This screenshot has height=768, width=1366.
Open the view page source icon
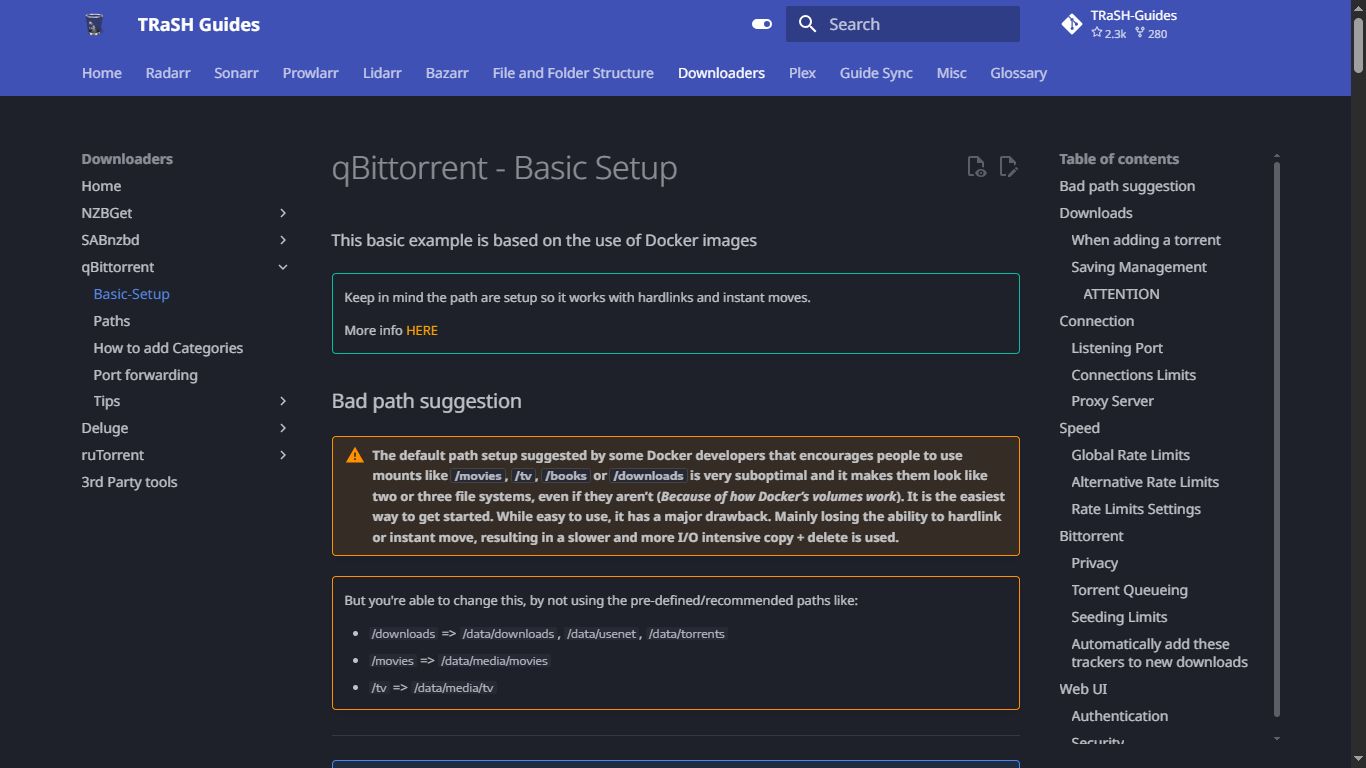977,167
